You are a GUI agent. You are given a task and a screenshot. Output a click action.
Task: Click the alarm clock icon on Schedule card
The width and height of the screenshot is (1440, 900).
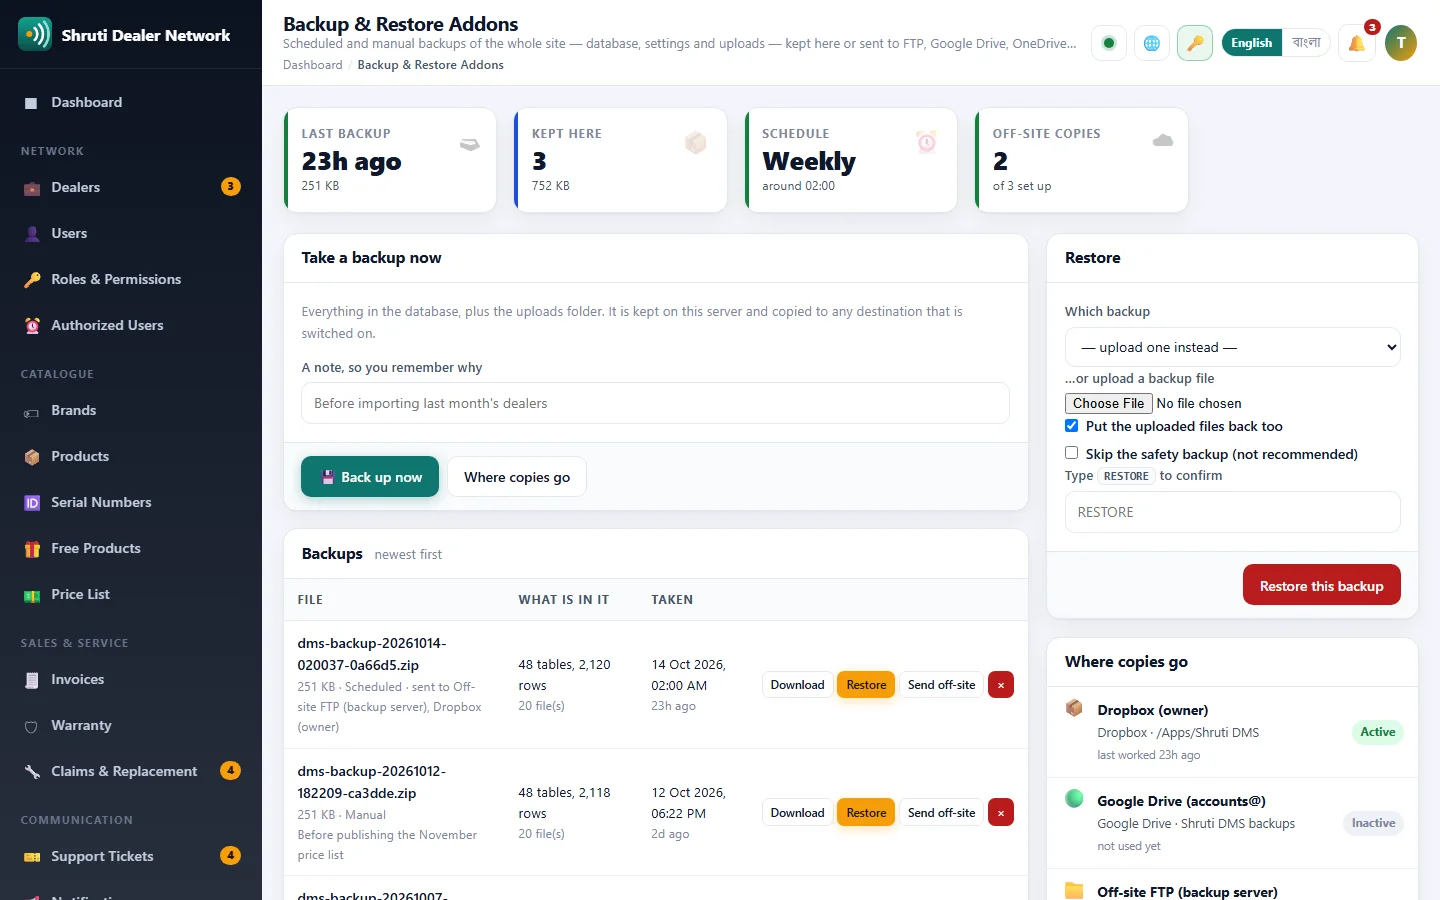[927, 142]
